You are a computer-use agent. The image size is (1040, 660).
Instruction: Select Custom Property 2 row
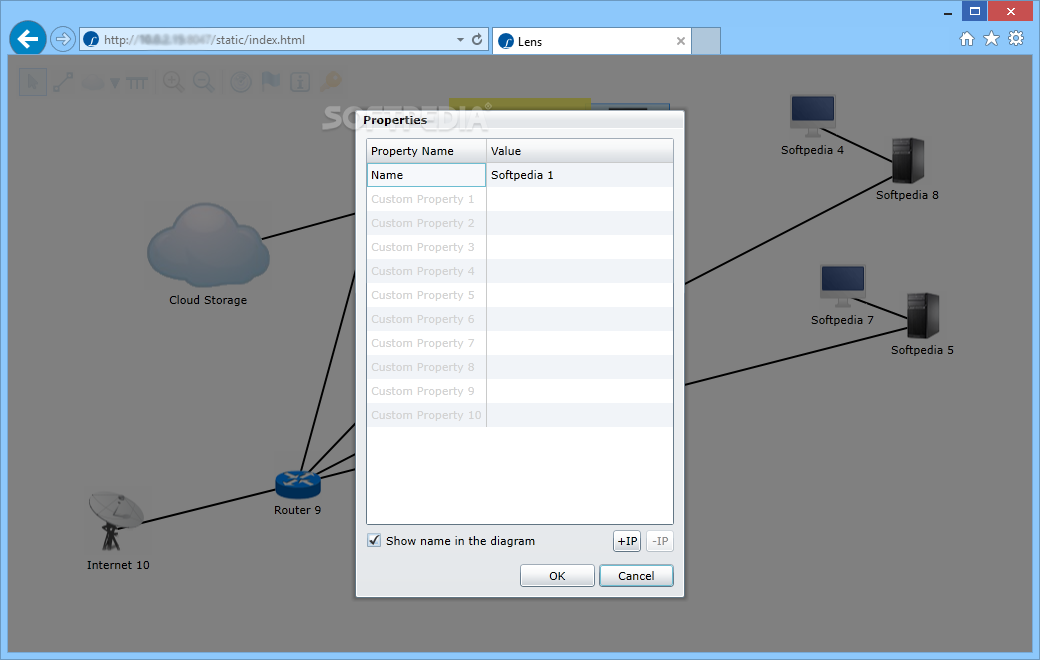click(520, 223)
